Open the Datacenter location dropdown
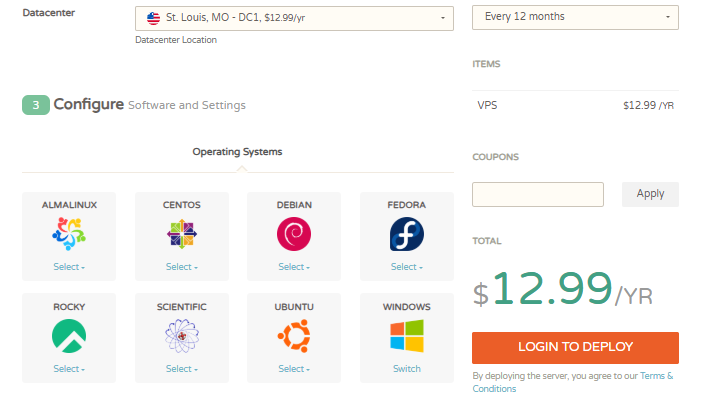The image size is (702, 398). click(x=294, y=18)
